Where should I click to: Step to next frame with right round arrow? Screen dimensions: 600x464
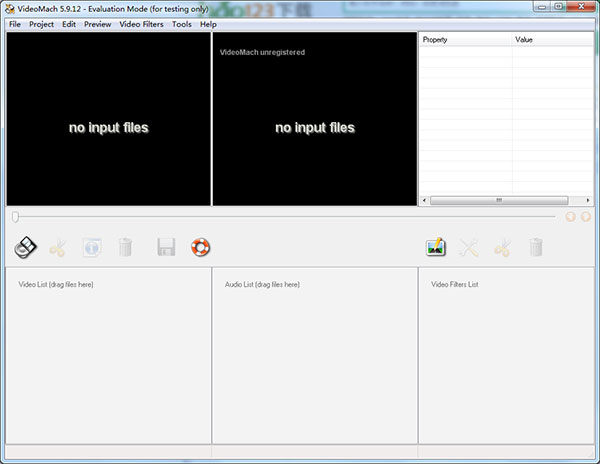[586, 217]
